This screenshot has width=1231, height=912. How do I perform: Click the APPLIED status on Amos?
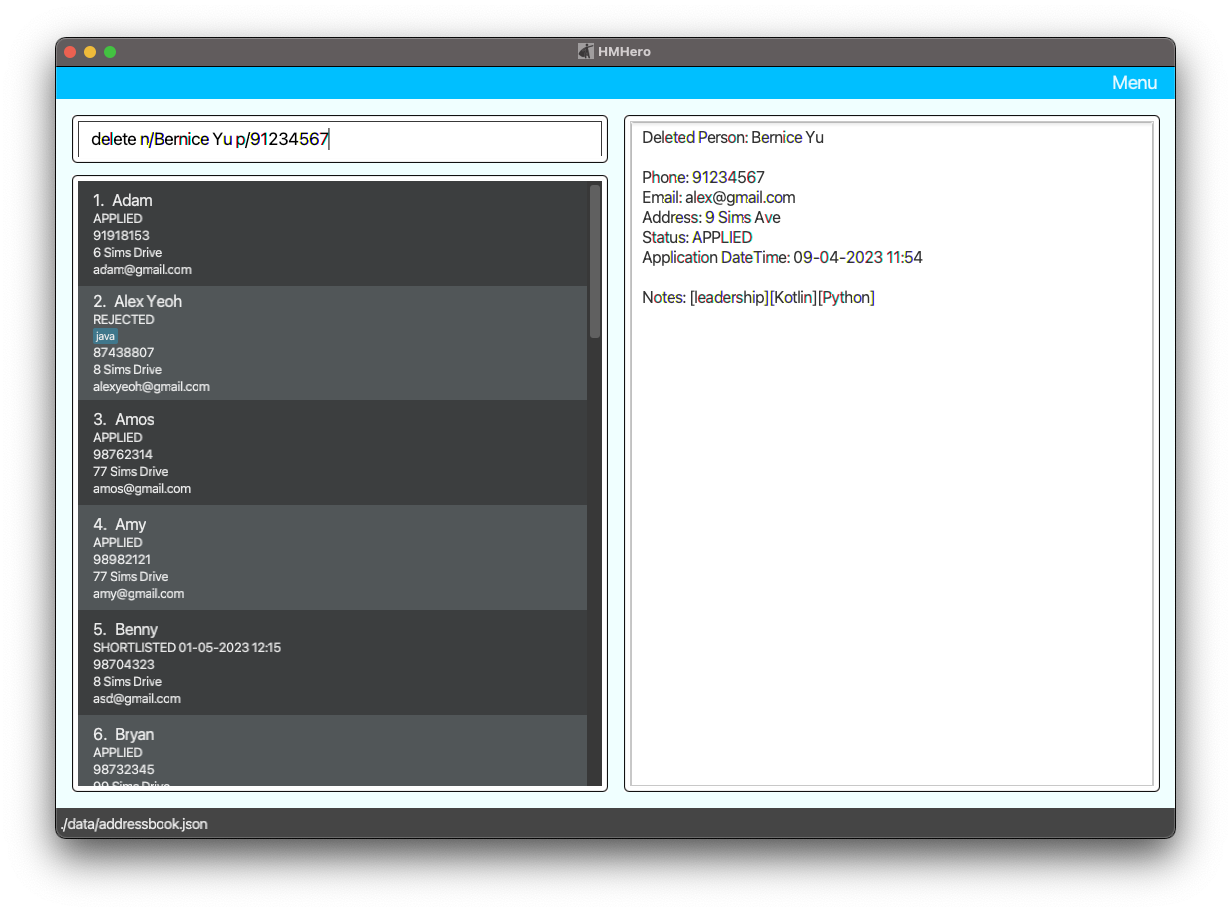(x=117, y=437)
